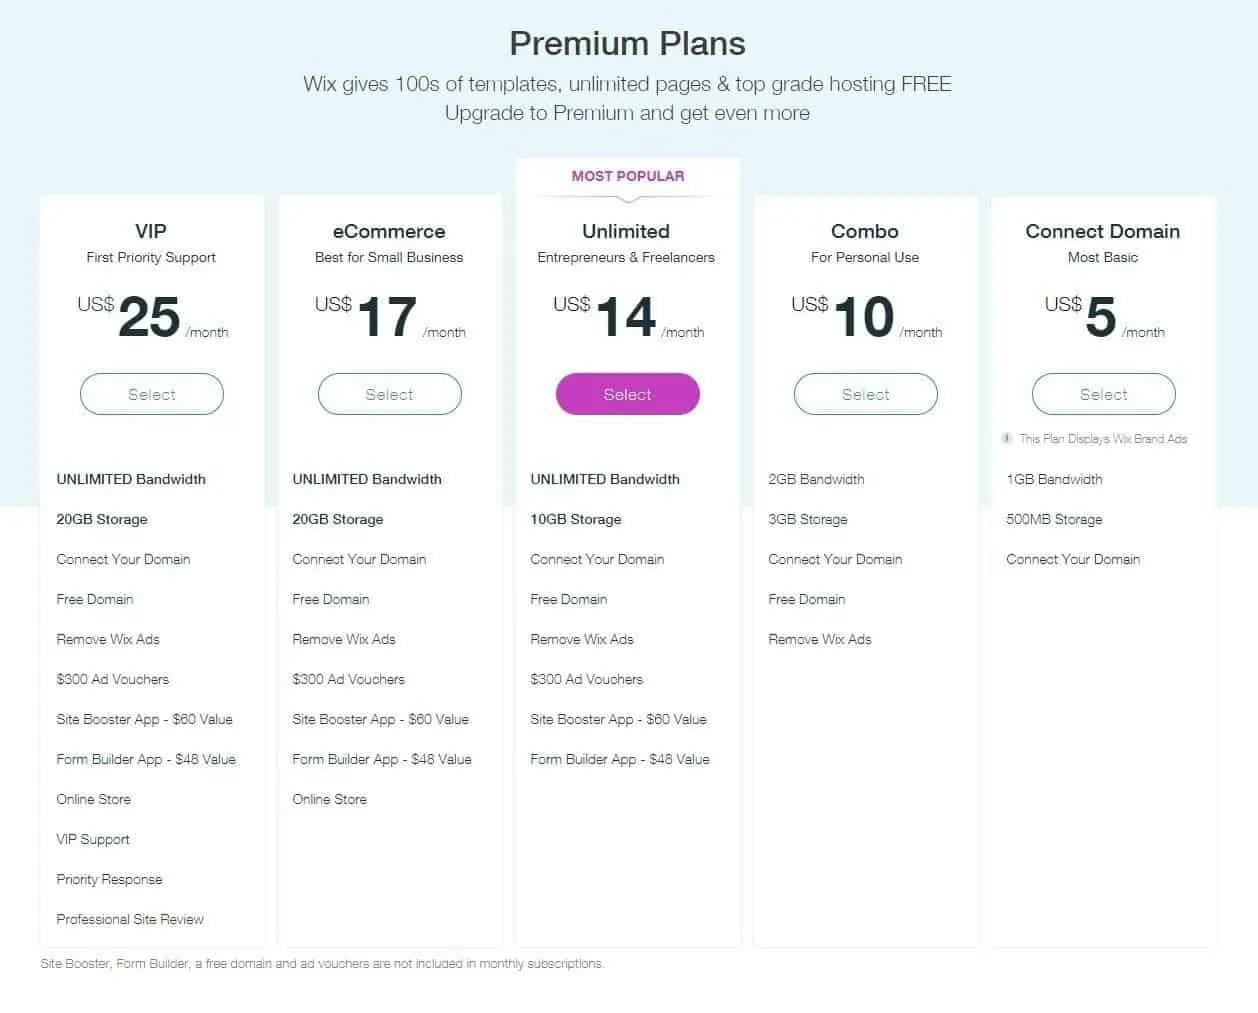Viewport: 1258px width, 1013px height.
Task: Click Professional Site Review in VIP features
Action: 130,919
